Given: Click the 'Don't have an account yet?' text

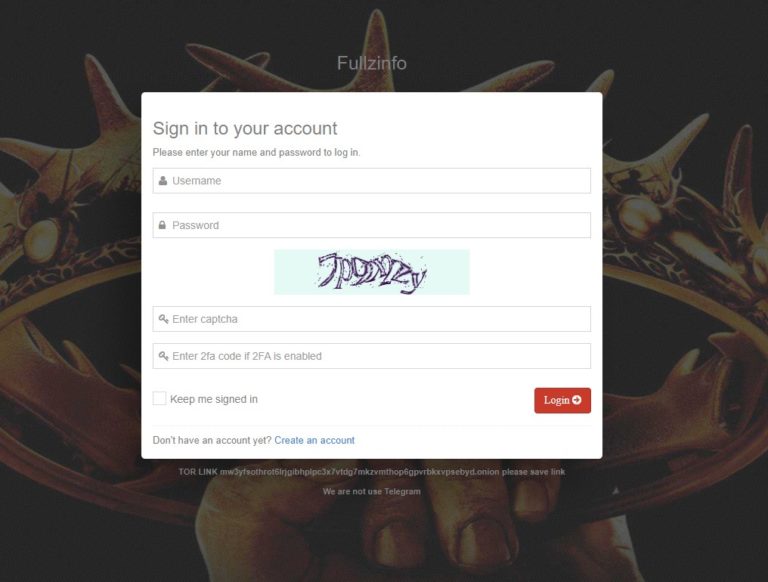Looking at the screenshot, I should [212, 440].
